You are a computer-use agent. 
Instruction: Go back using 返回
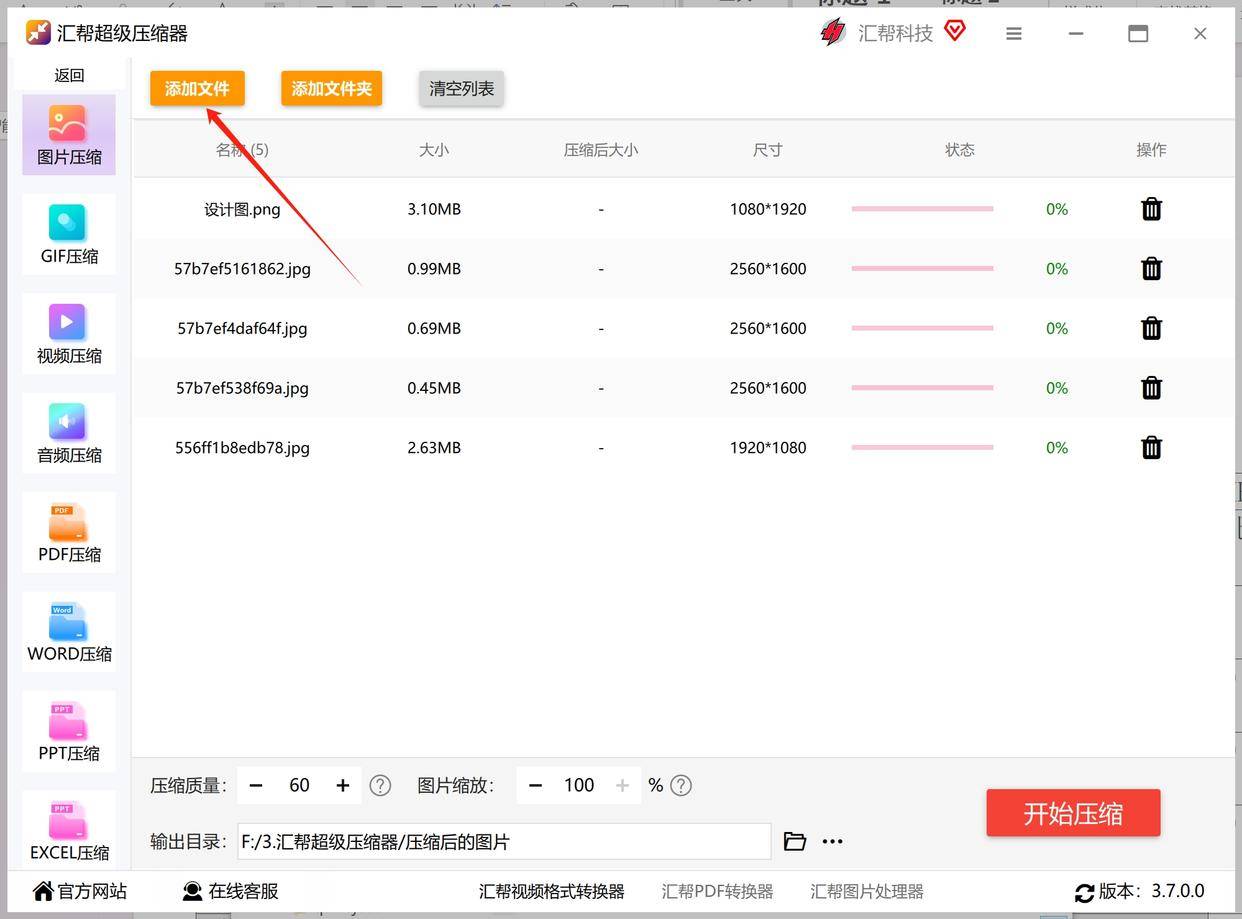(69, 75)
